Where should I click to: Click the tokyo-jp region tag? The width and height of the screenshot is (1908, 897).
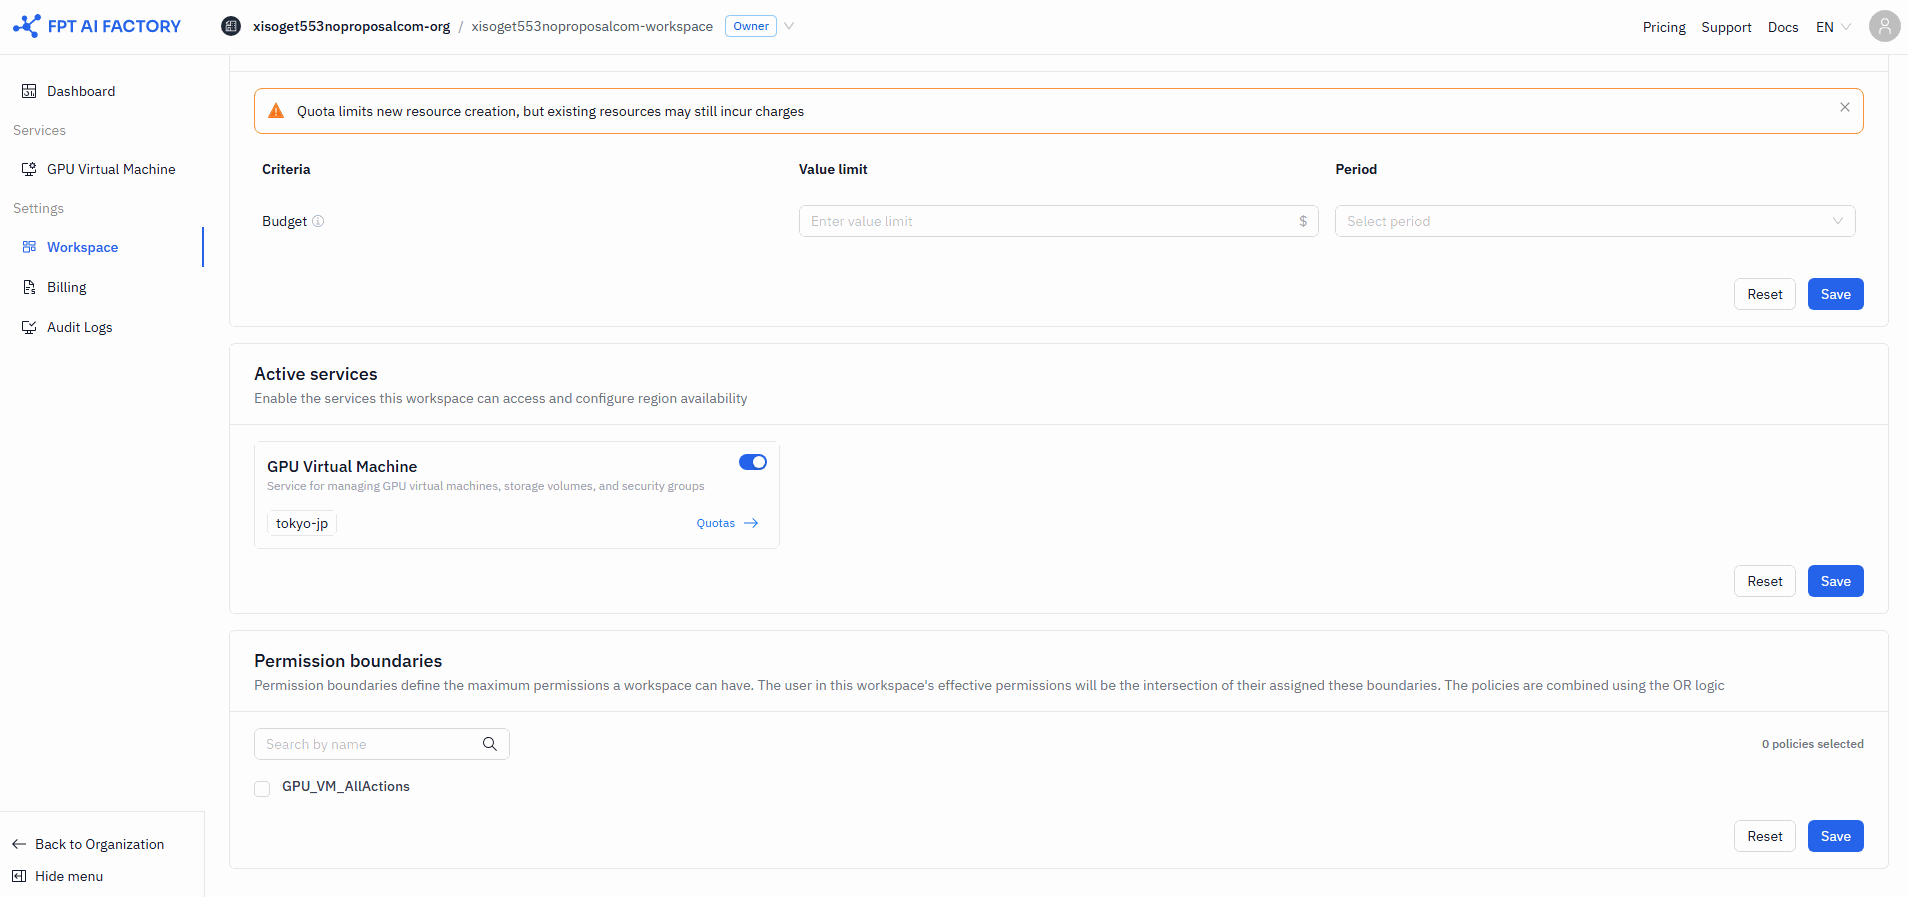pos(302,523)
